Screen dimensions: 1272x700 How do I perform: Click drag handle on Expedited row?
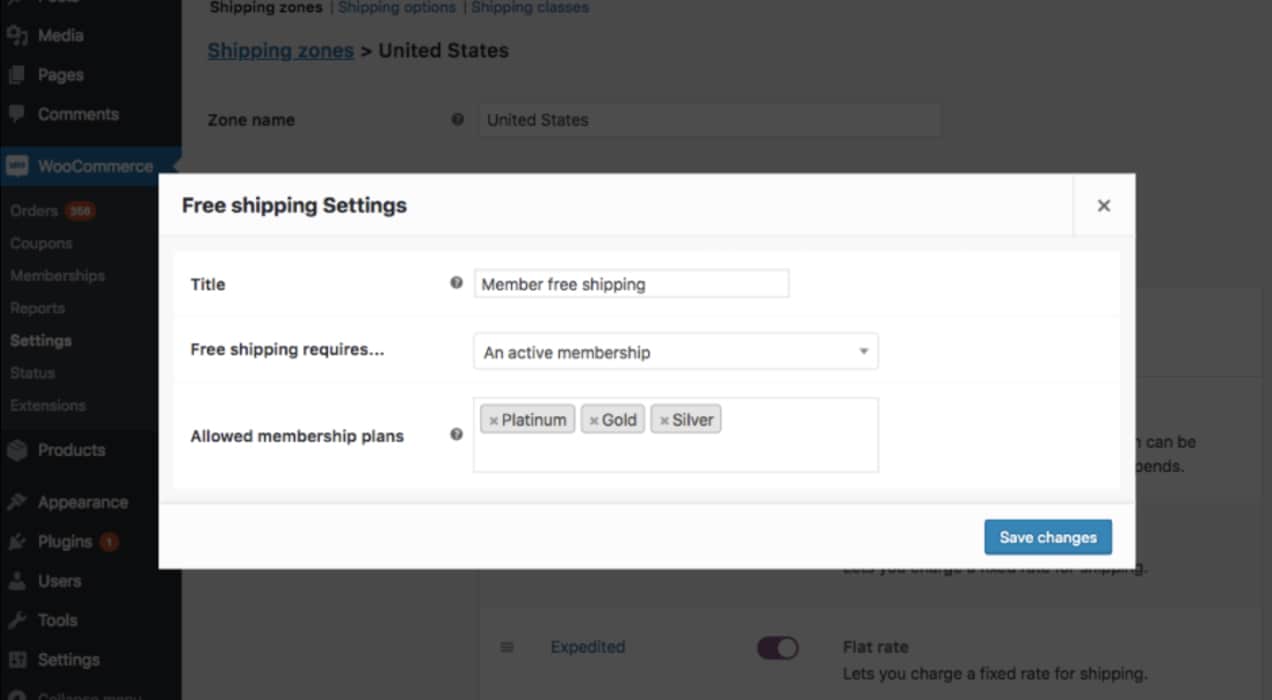pyautogui.click(x=507, y=647)
